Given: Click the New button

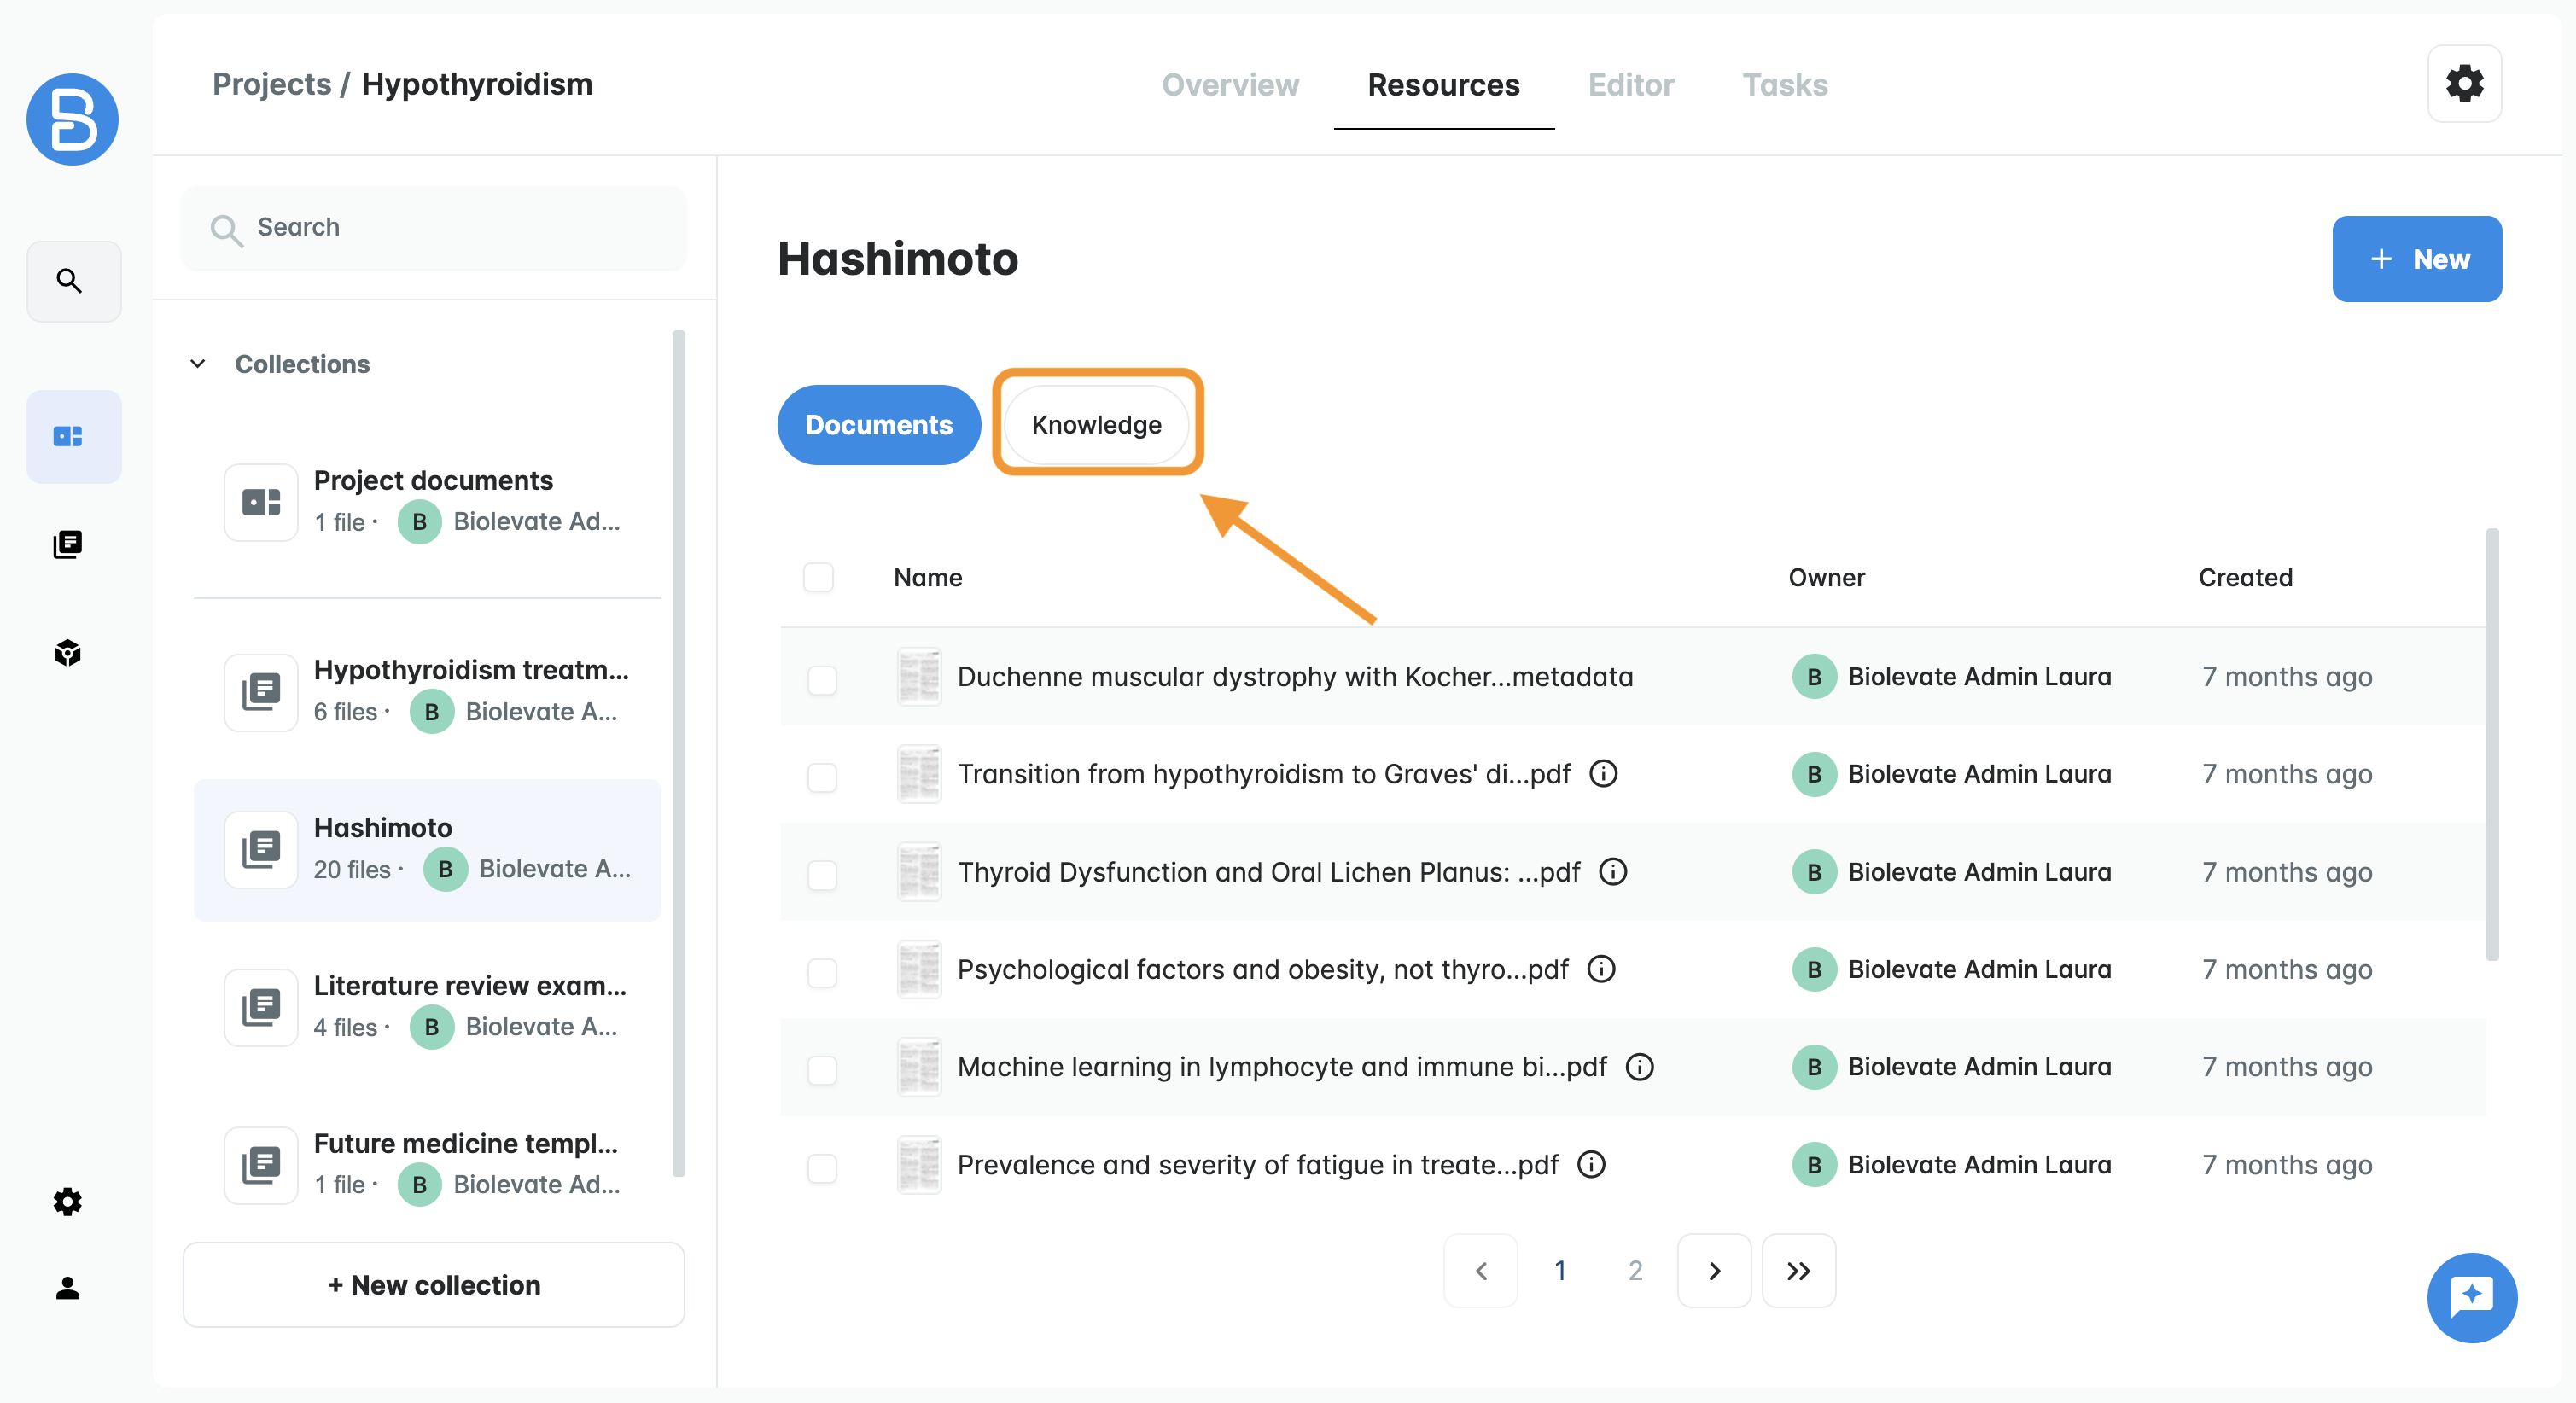Looking at the screenshot, I should click(2416, 259).
